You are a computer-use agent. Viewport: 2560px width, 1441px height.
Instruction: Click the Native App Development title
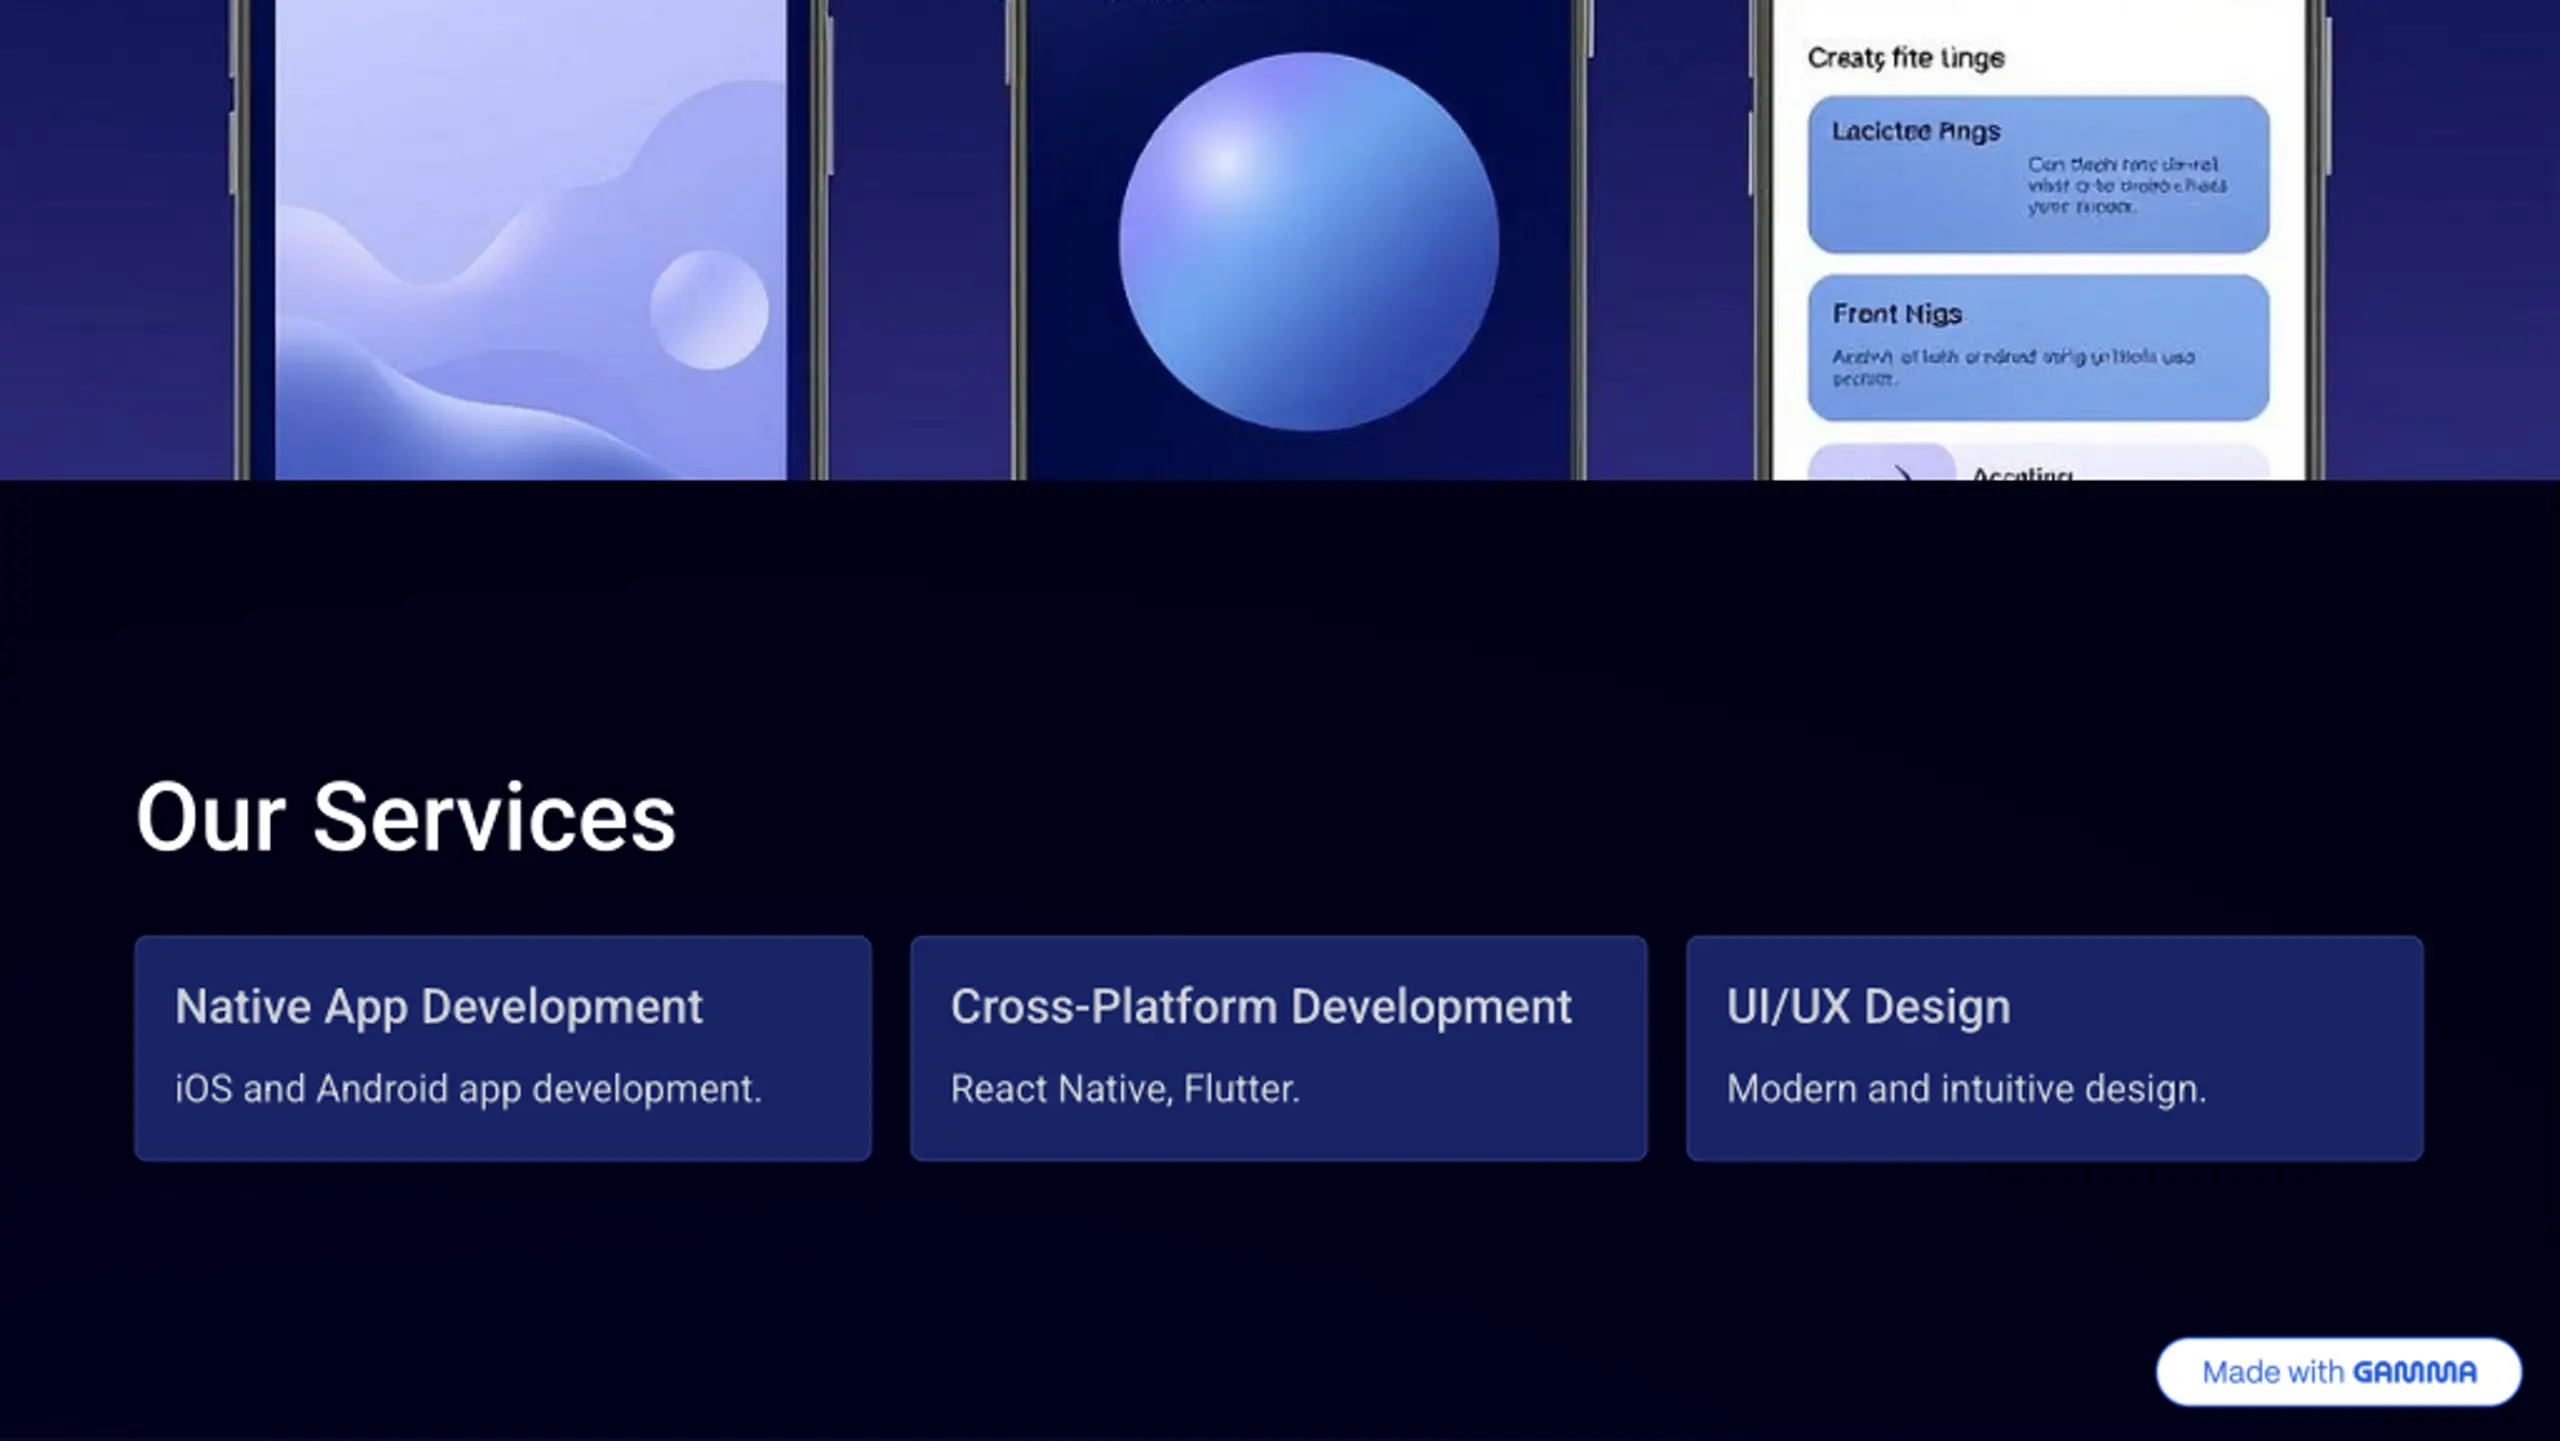[438, 1006]
